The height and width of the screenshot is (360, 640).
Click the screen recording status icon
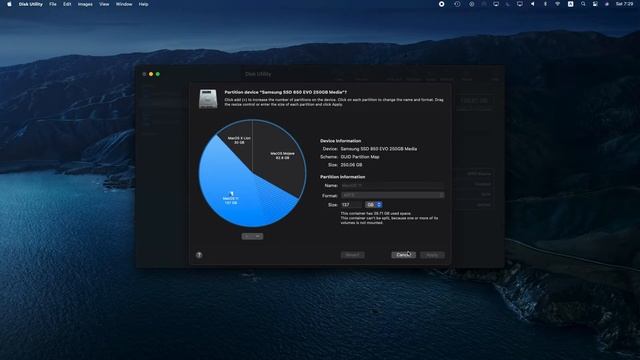tap(441, 4)
